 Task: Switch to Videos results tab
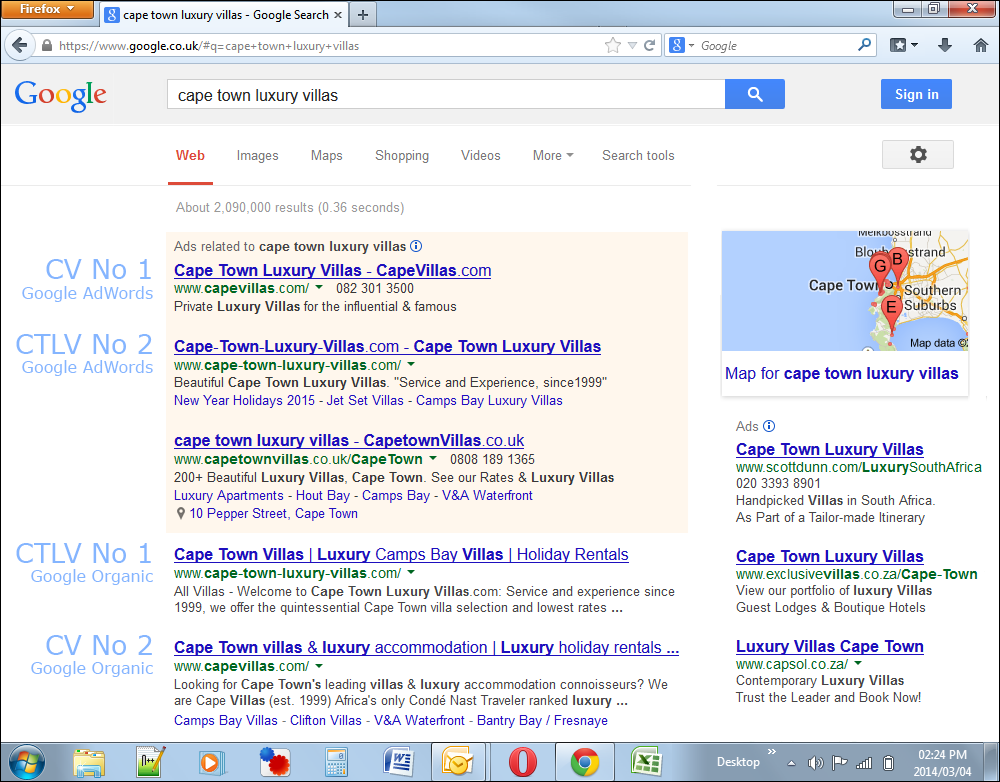tap(480, 156)
